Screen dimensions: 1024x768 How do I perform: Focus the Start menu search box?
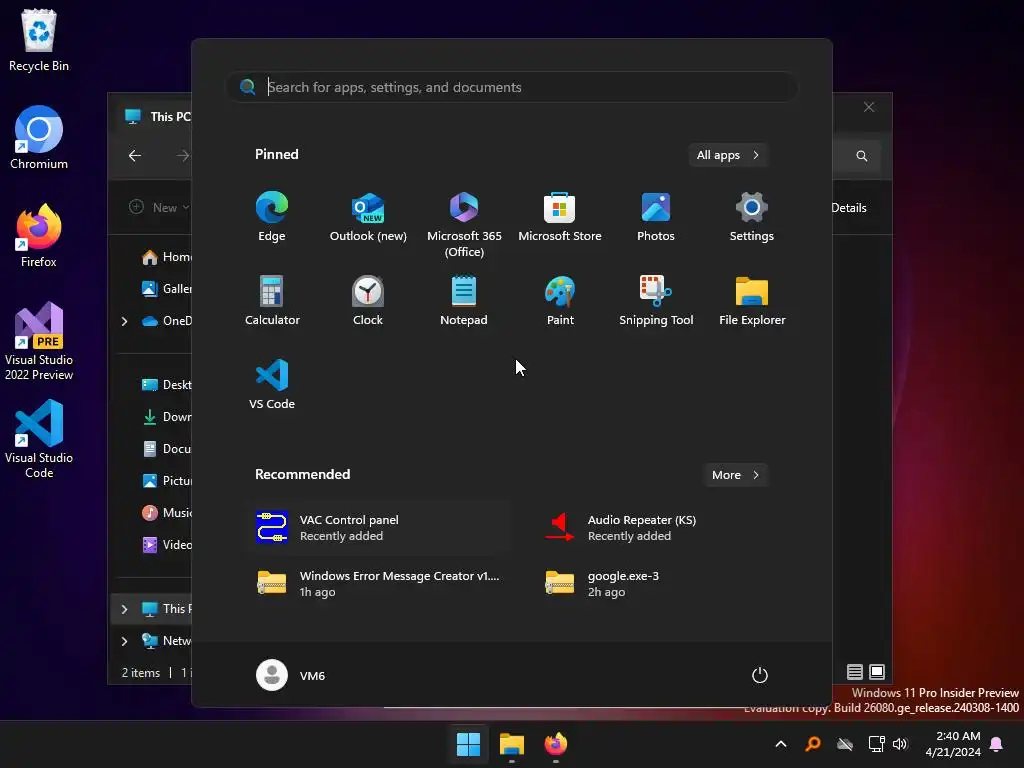[x=511, y=87]
